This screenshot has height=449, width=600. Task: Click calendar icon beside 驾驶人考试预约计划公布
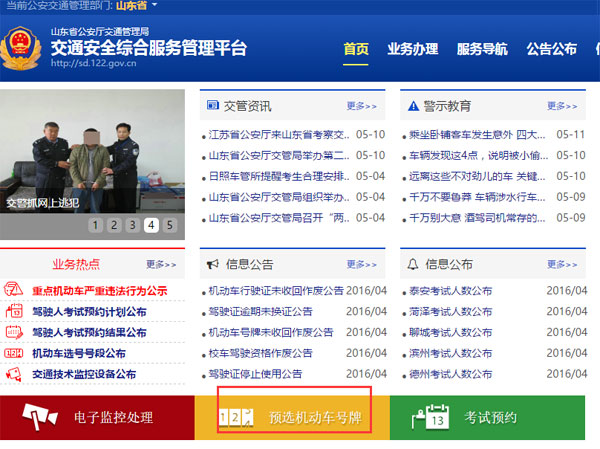click(14, 310)
